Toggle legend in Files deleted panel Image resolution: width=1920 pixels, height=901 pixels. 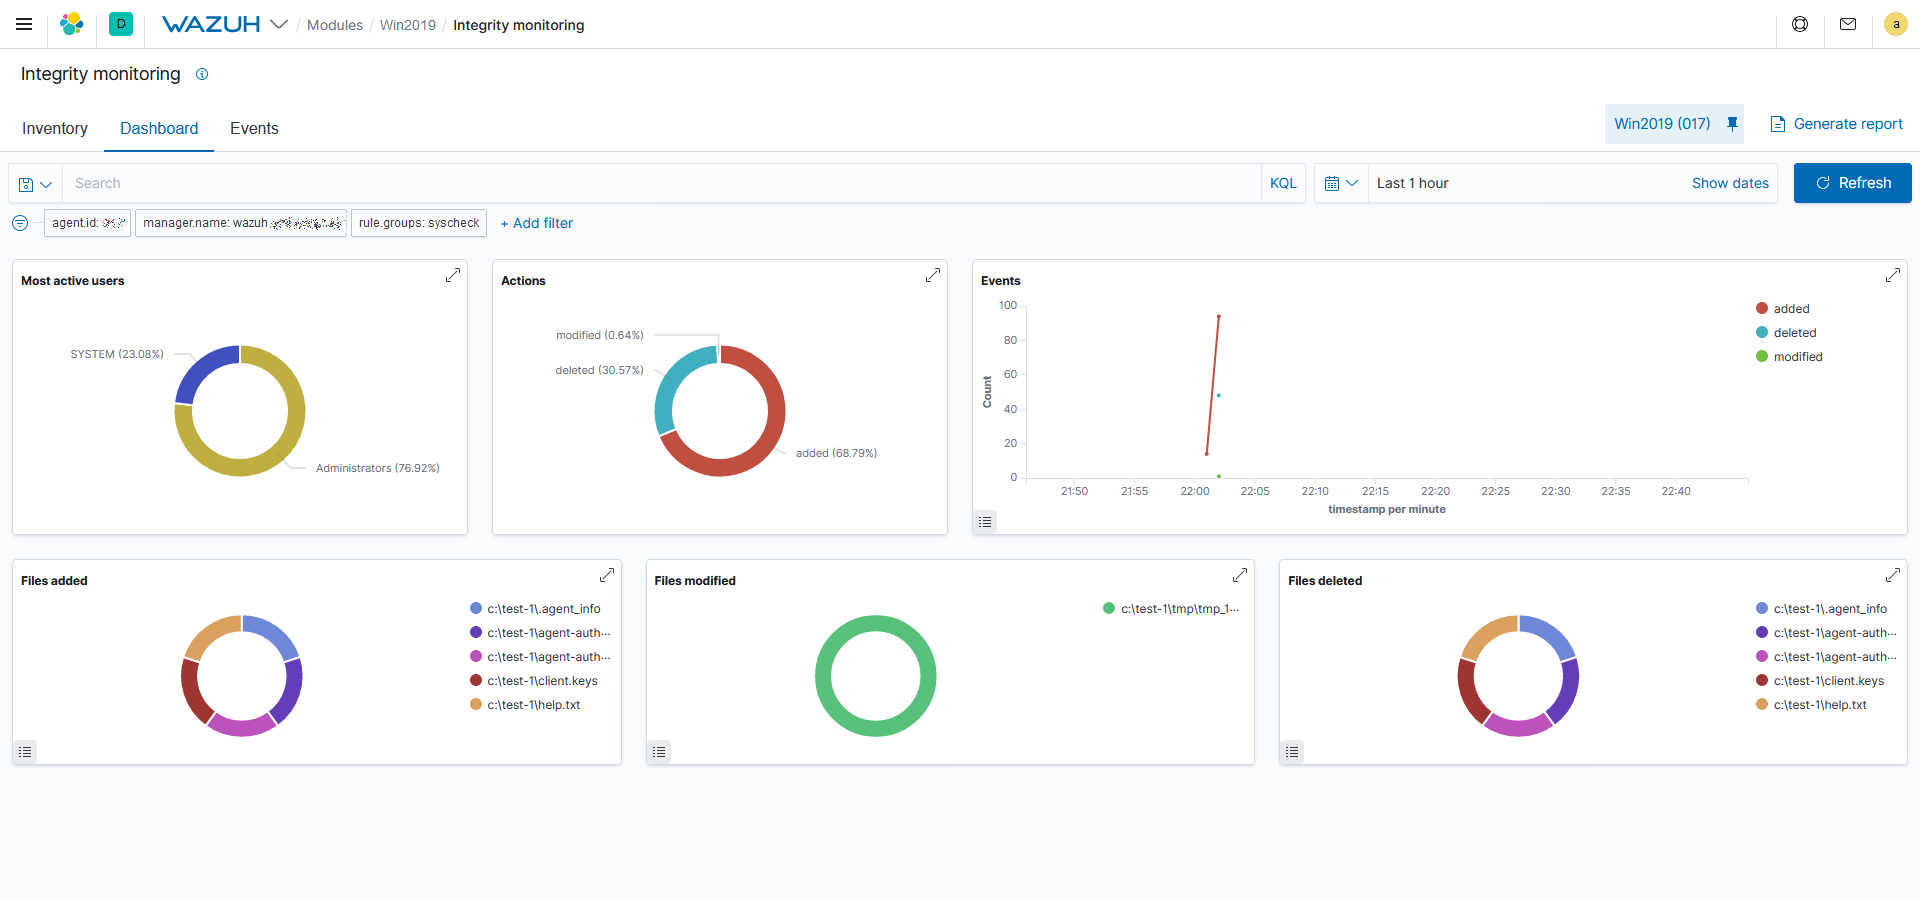tap(1292, 752)
